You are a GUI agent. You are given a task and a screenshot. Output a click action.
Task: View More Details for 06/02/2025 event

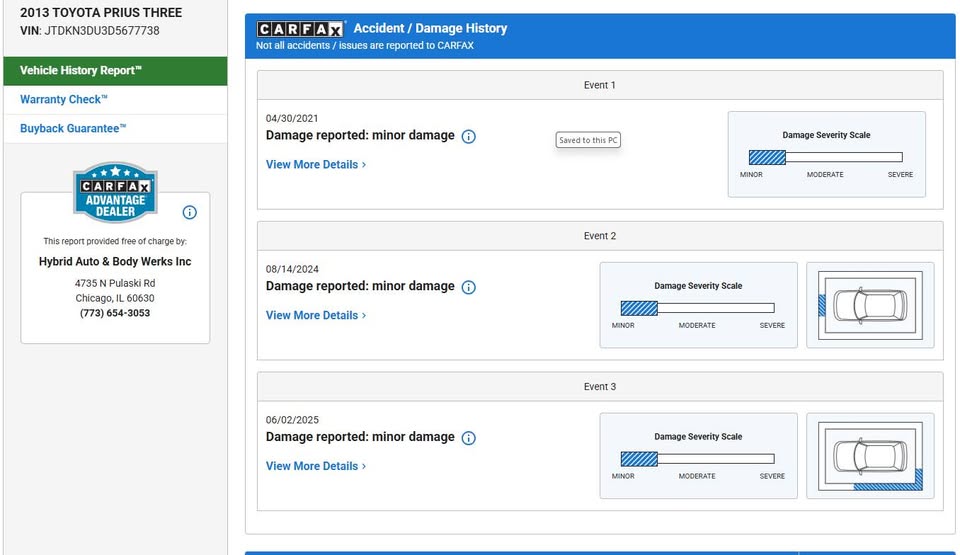316,466
